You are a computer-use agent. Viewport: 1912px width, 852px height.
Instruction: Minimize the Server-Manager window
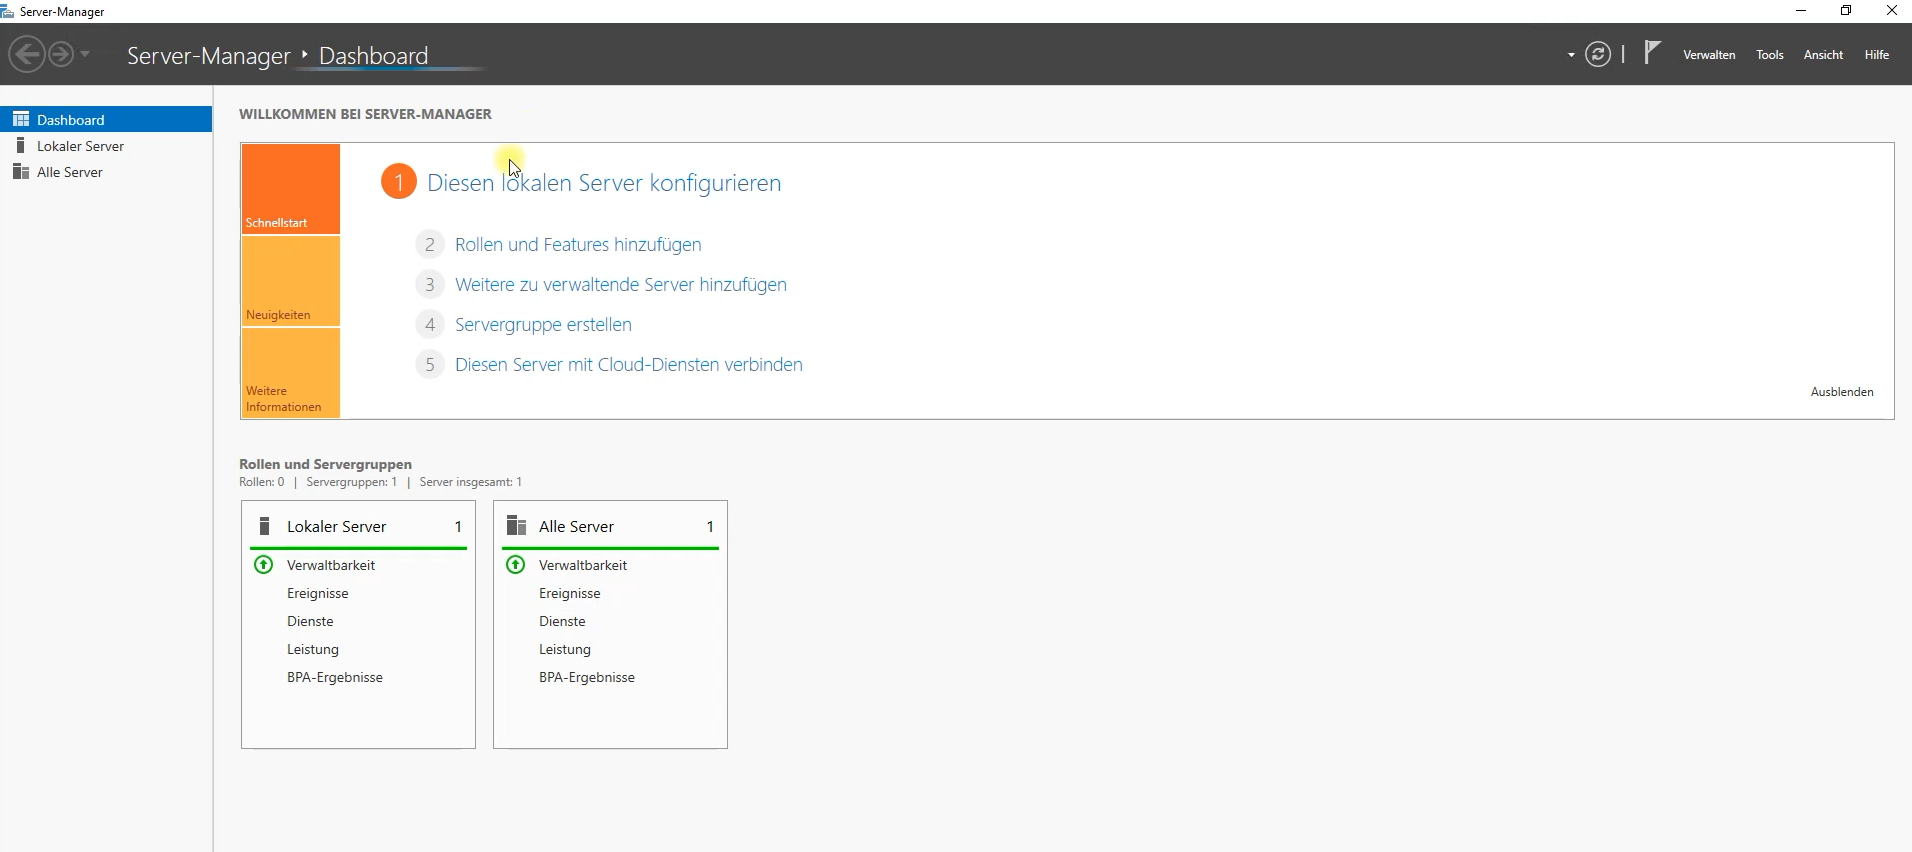[1801, 11]
